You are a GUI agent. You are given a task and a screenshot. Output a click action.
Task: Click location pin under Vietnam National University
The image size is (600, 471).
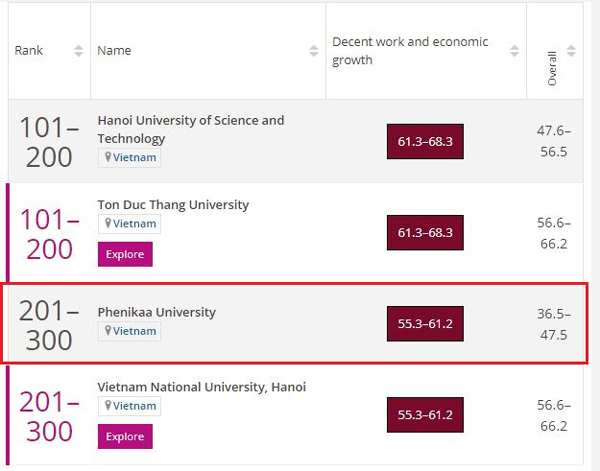click(105, 406)
